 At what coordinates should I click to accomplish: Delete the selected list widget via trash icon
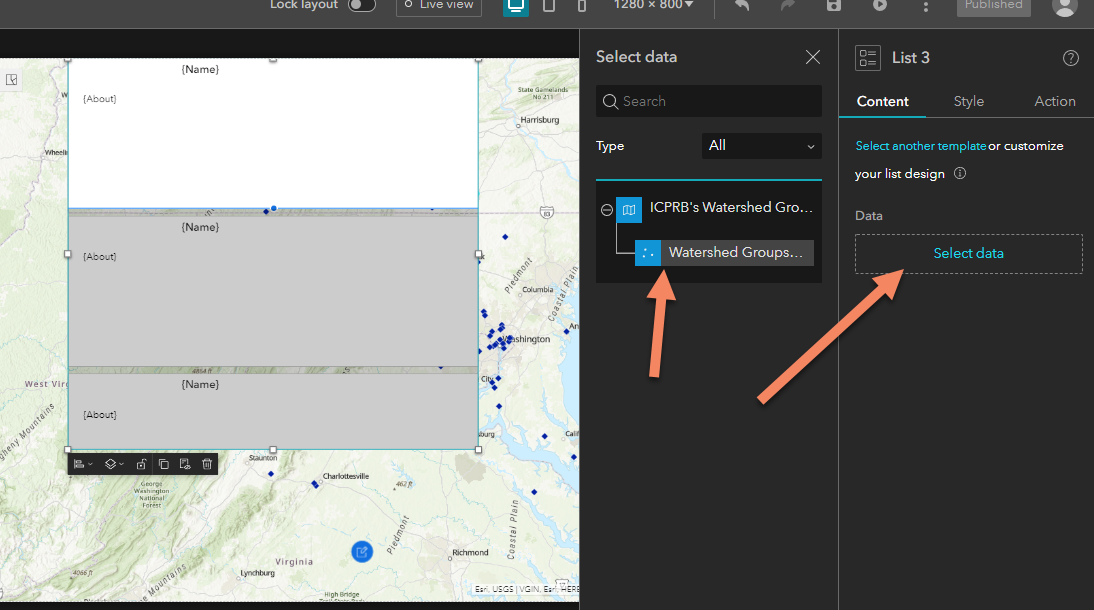click(x=207, y=464)
